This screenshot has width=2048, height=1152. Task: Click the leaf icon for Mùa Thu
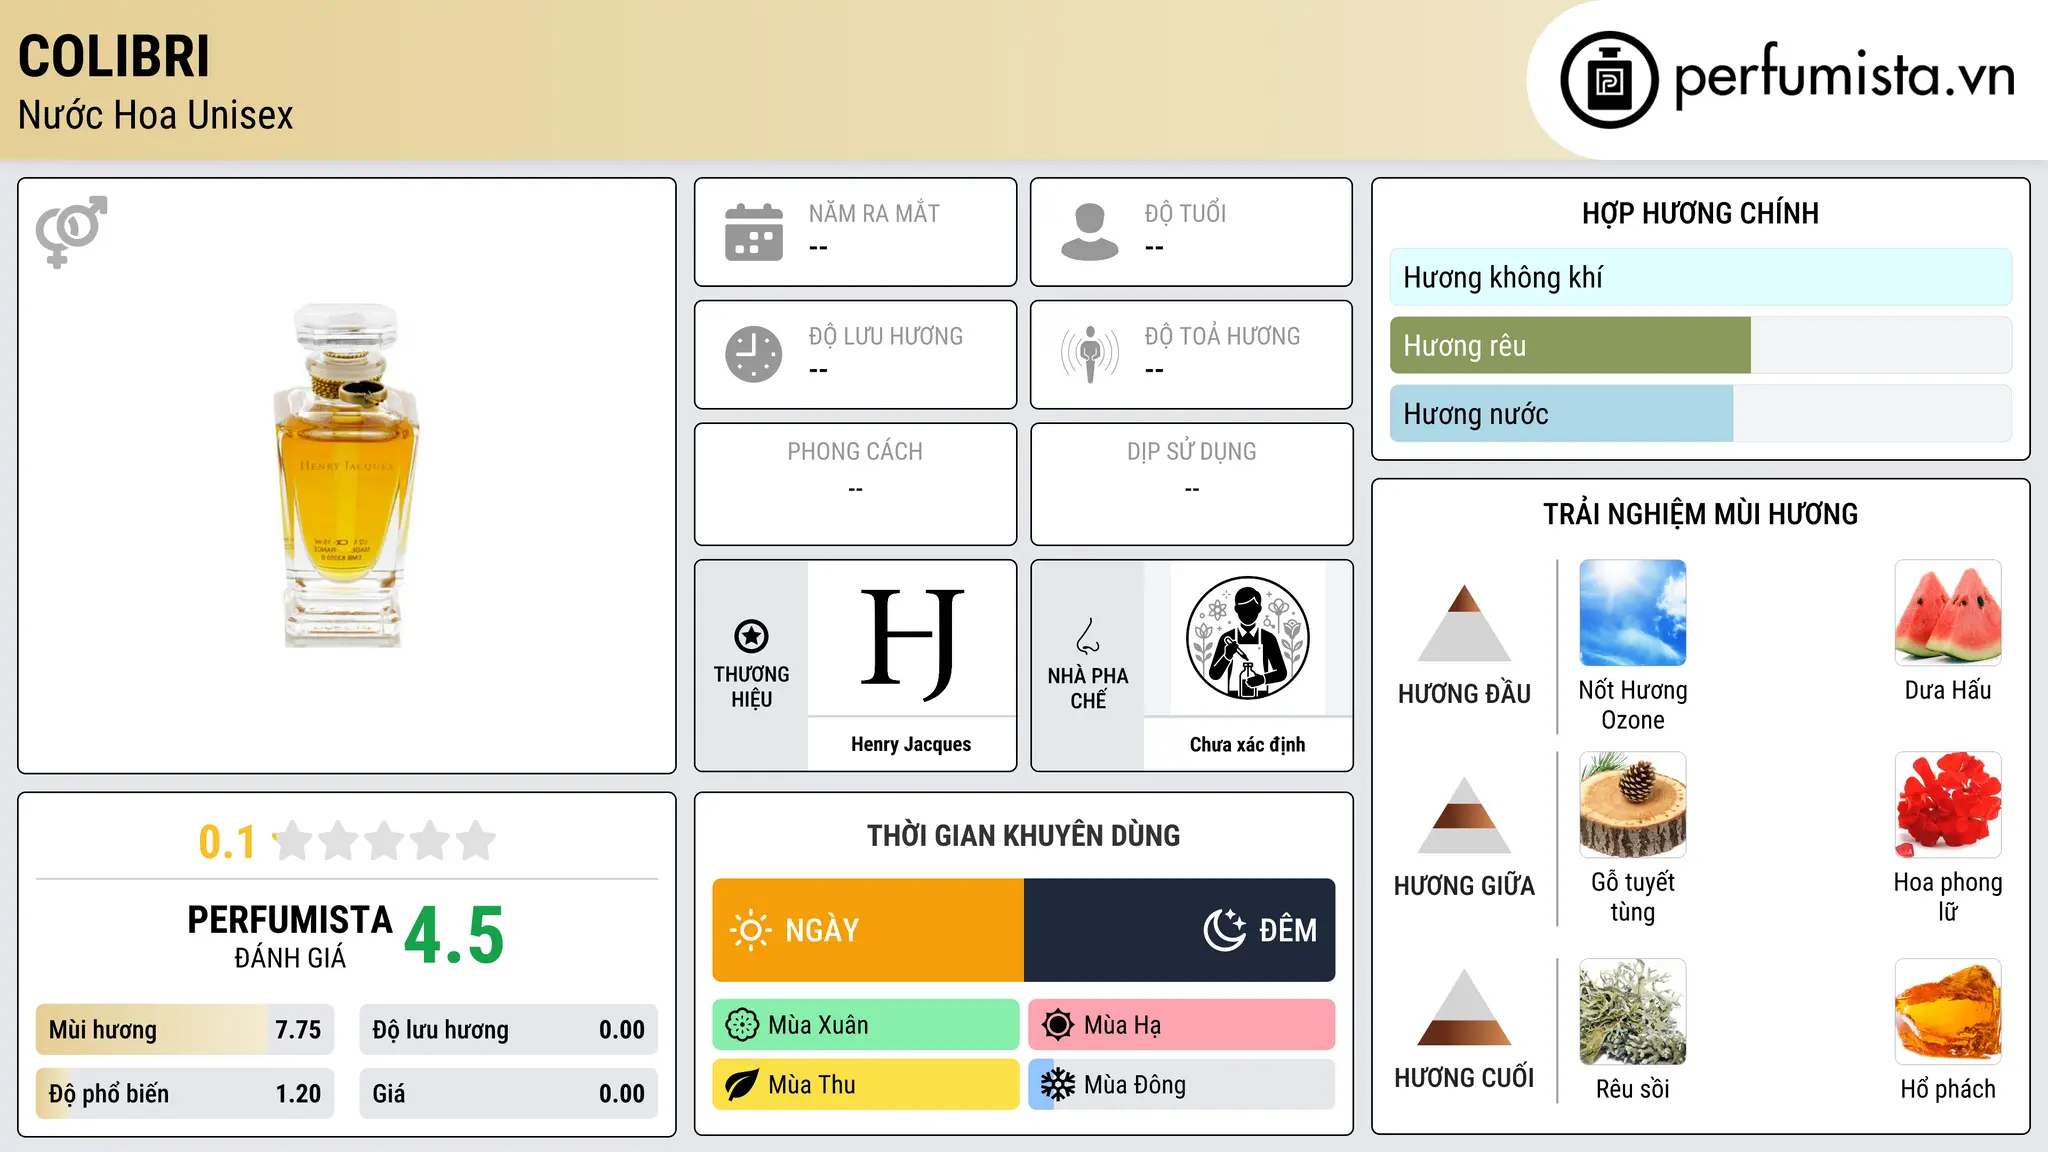742,1085
